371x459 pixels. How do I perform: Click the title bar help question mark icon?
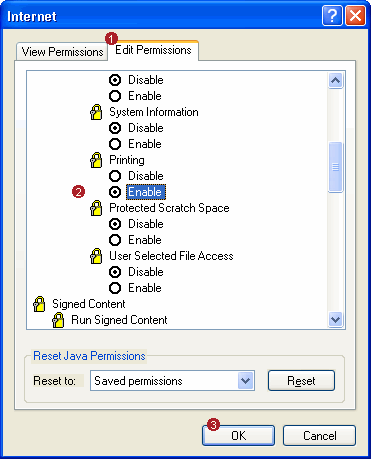[x=332, y=16]
